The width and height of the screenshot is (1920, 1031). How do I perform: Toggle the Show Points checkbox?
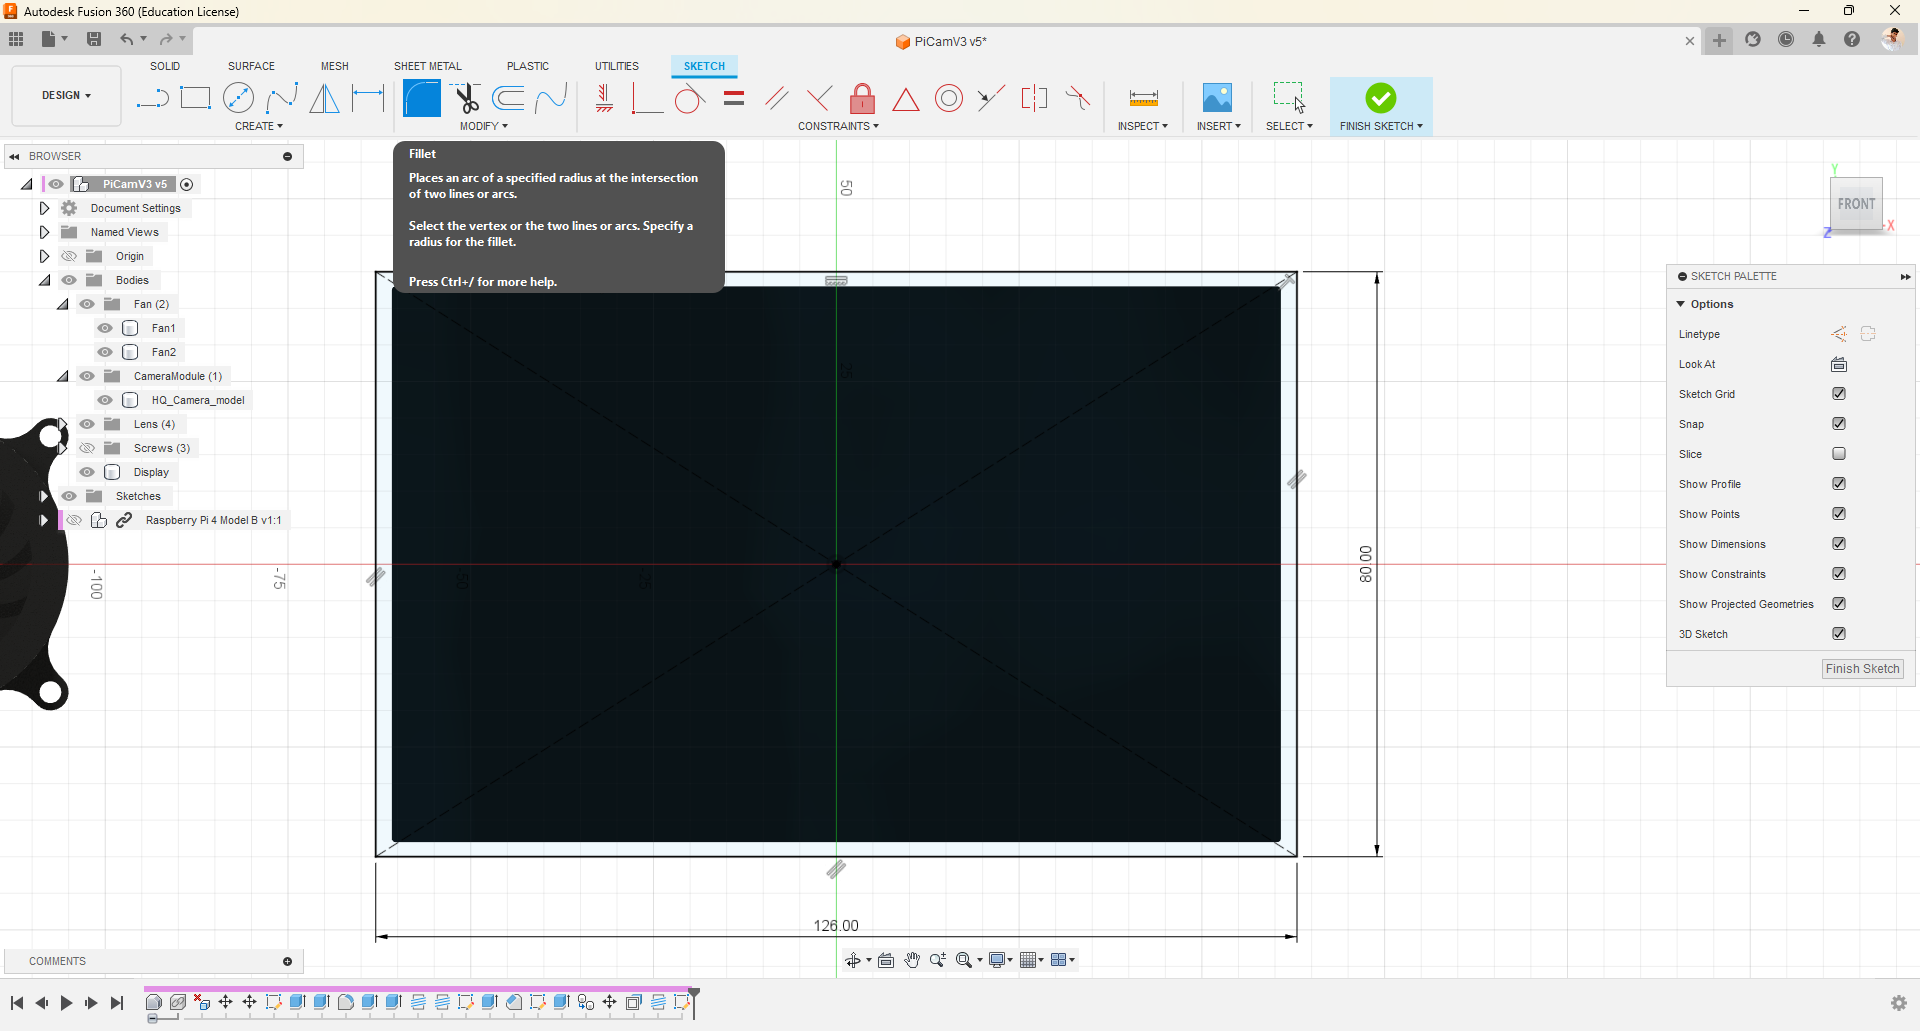(1839, 514)
